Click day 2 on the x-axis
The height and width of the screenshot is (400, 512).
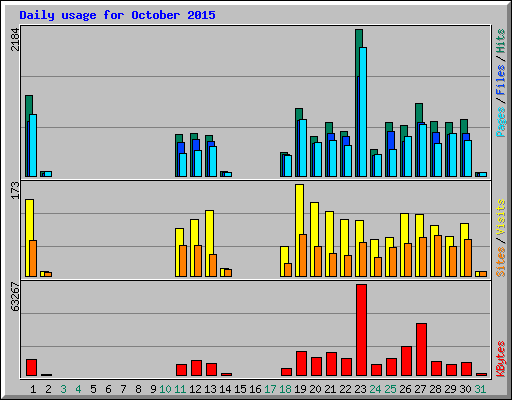(x=48, y=389)
